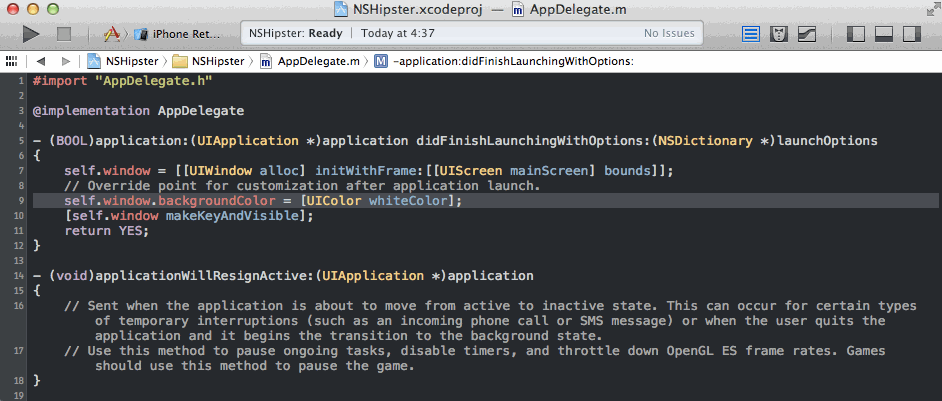Go forward with the right arrow in jump bar
This screenshot has width=942, height=401.
[65, 61]
